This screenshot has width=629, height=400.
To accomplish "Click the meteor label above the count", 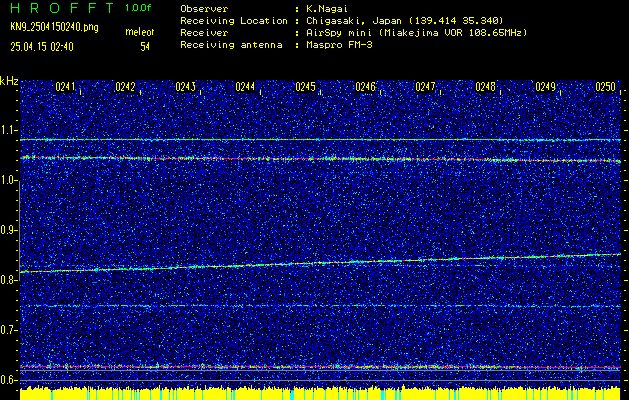I will pyautogui.click(x=139, y=32).
